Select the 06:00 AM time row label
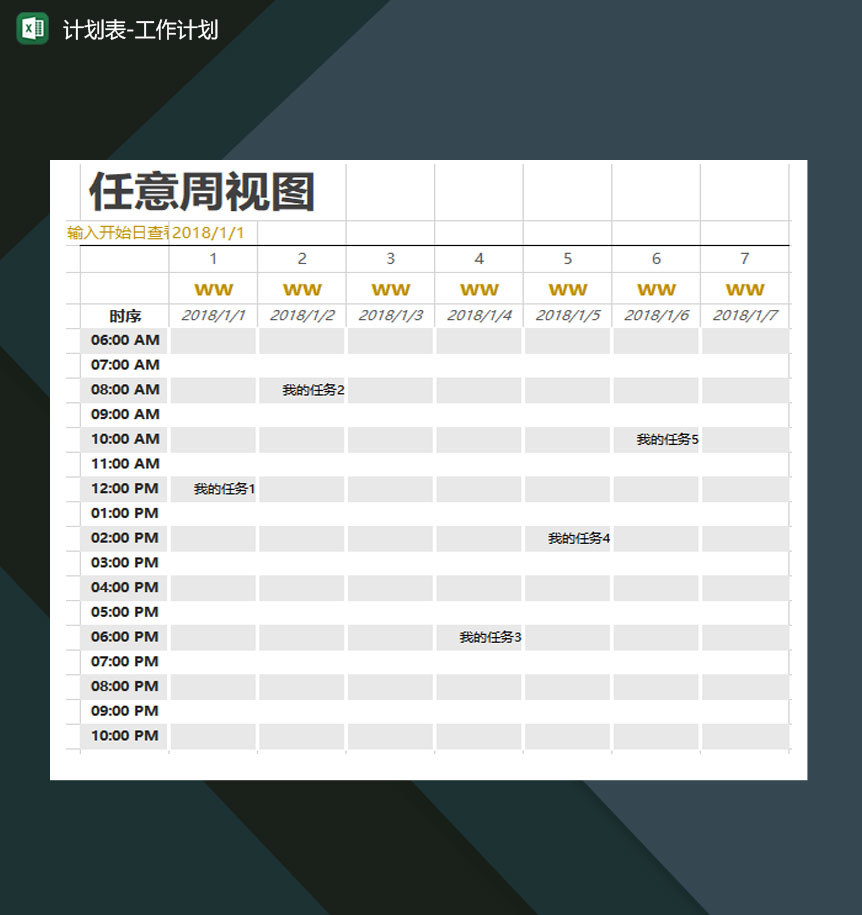Screen dimensions: 862x915 [x=124, y=340]
